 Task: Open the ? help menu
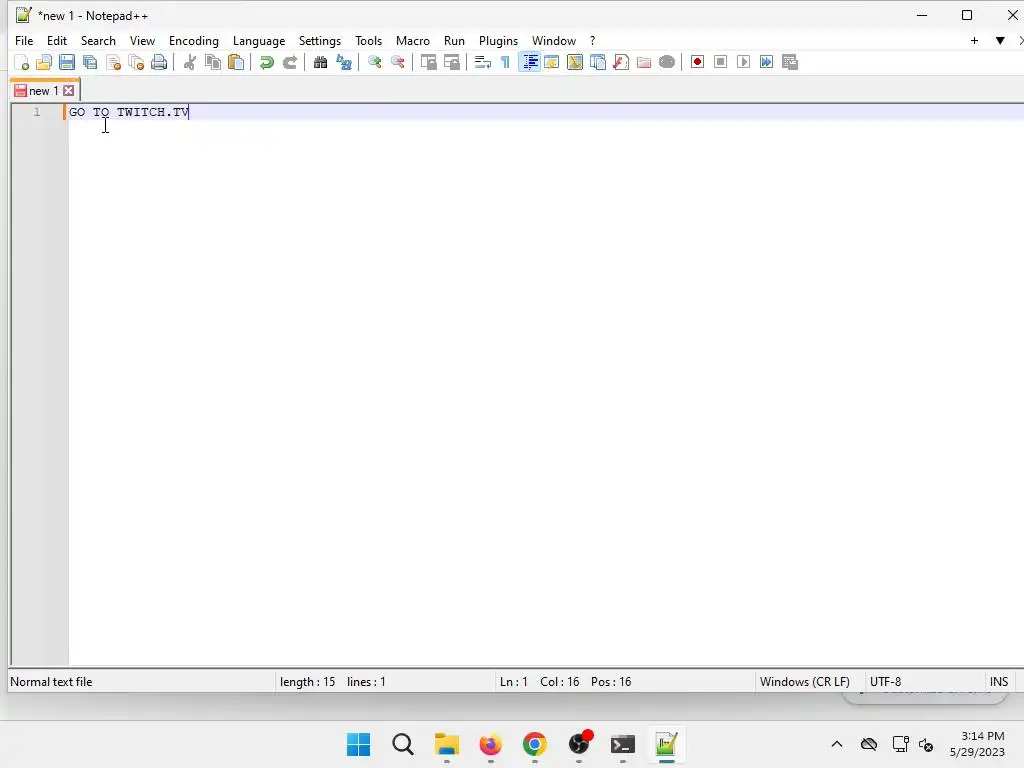pos(592,40)
